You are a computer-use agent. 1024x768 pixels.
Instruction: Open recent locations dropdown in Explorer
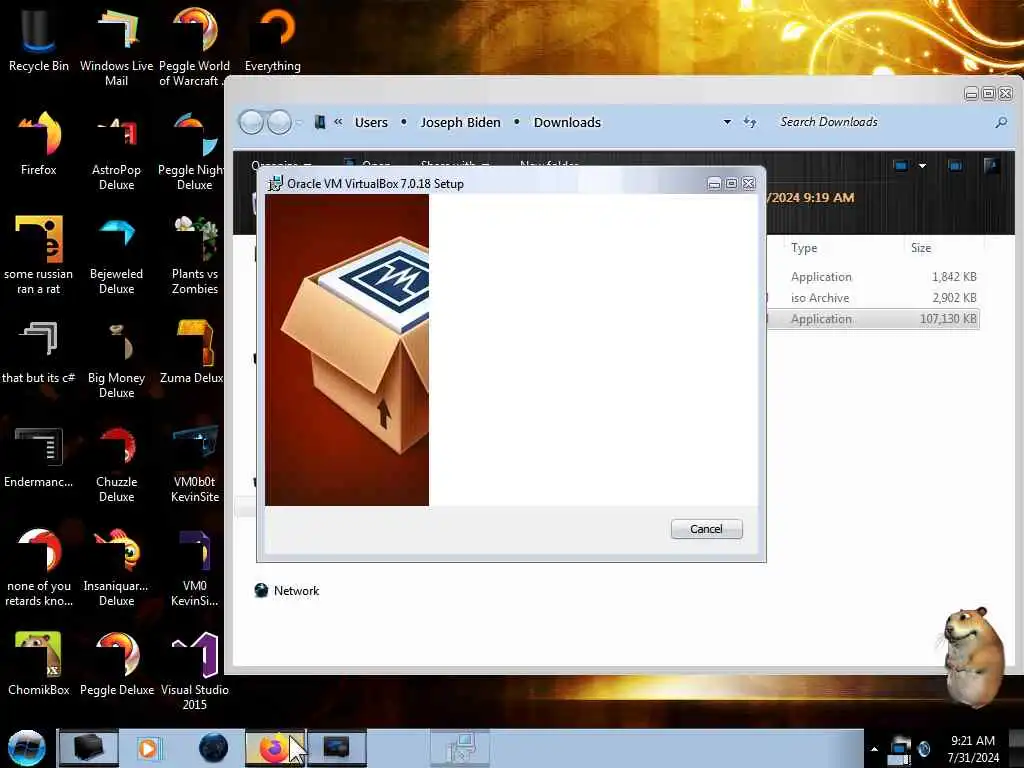pyautogui.click(x=299, y=122)
